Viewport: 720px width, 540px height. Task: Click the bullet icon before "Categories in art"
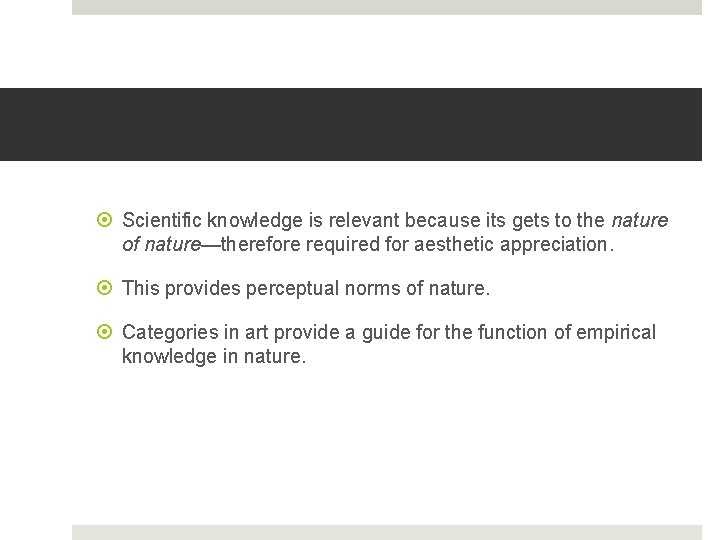point(106,333)
